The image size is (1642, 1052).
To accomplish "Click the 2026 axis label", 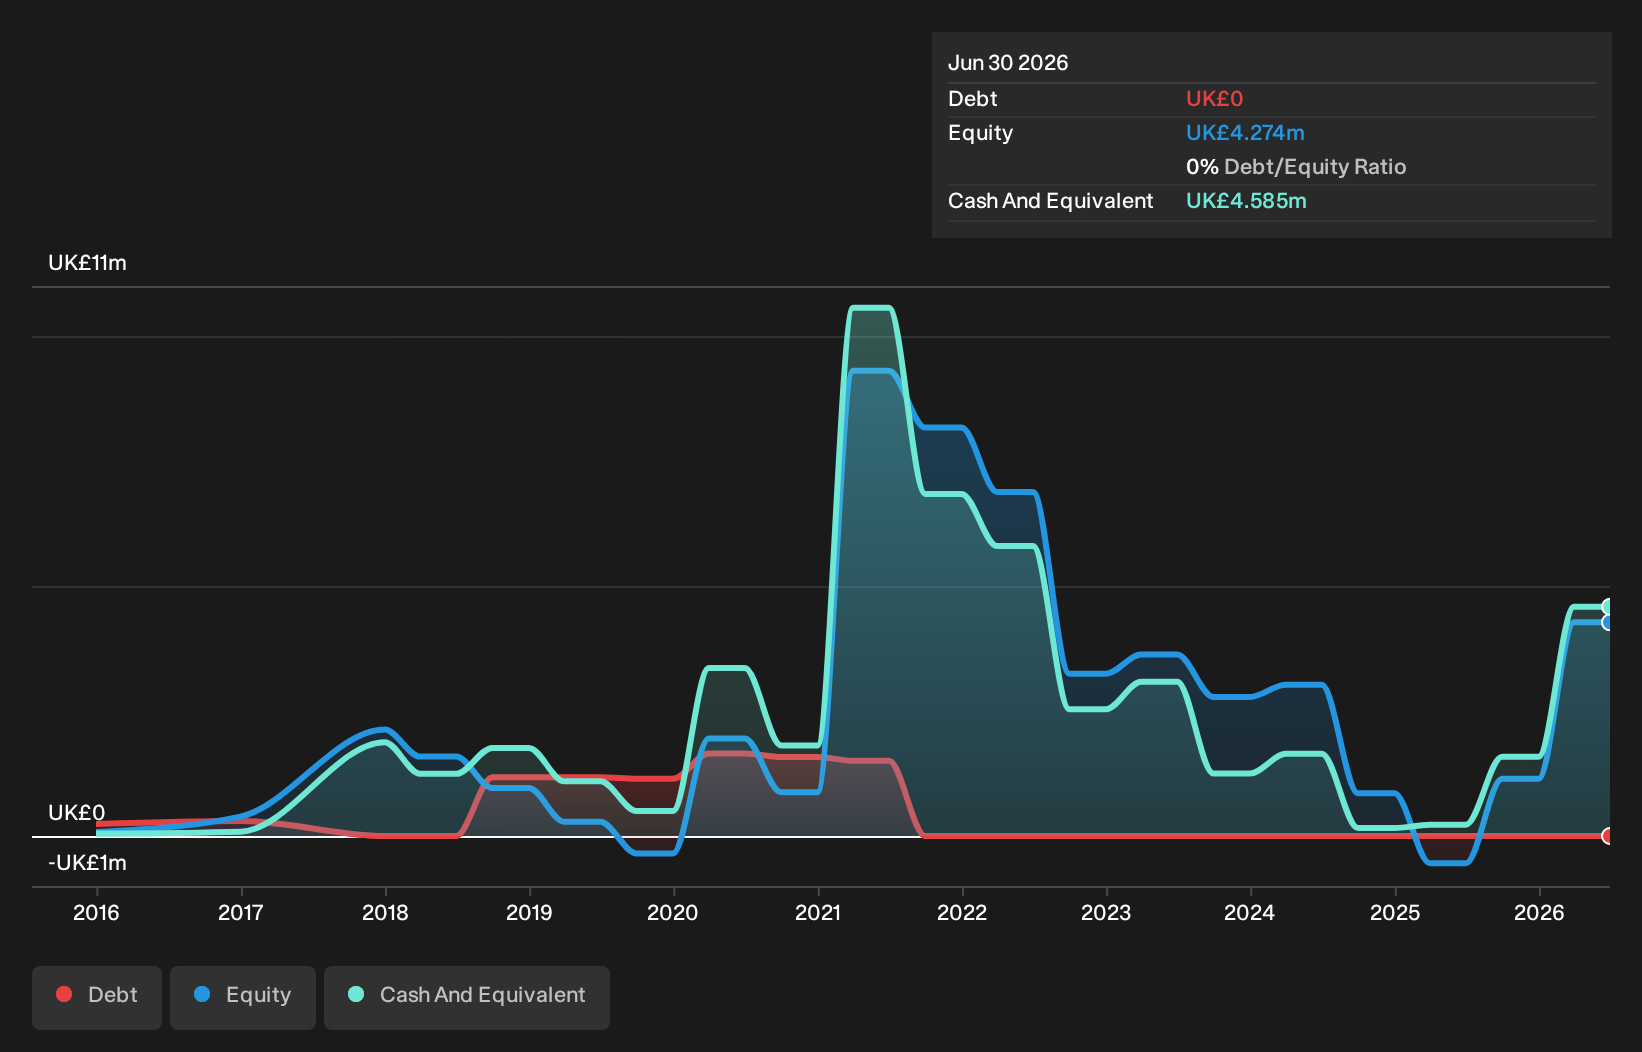I will pyautogui.click(x=1539, y=913).
